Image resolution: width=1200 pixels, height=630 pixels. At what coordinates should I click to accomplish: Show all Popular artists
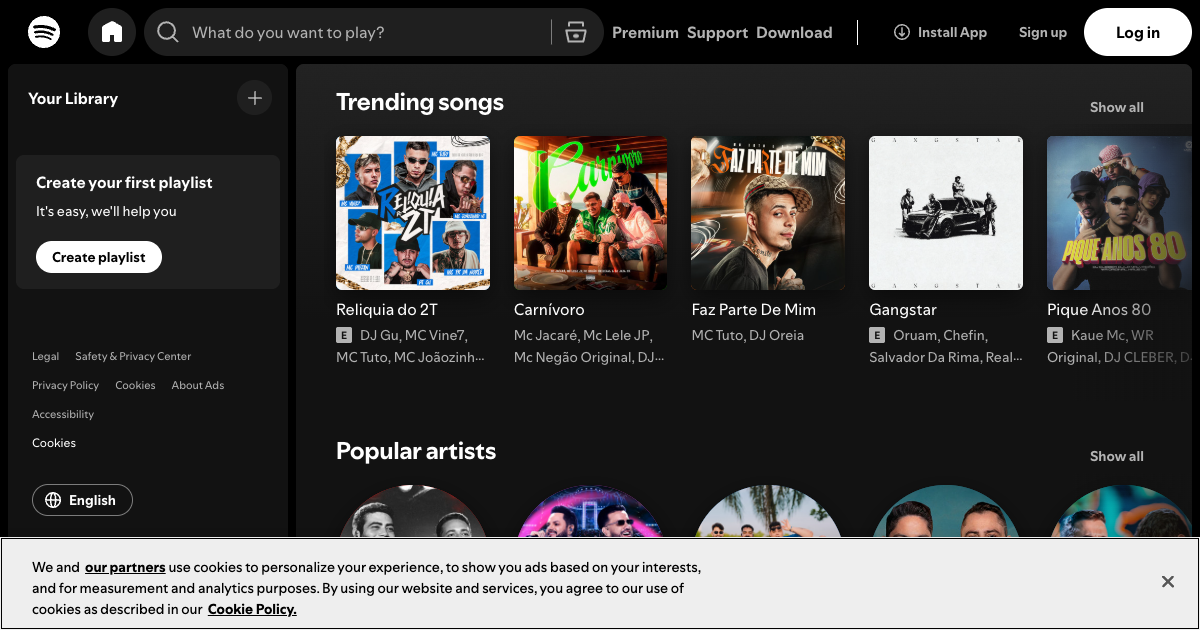pyautogui.click(x=1116, y=456)
